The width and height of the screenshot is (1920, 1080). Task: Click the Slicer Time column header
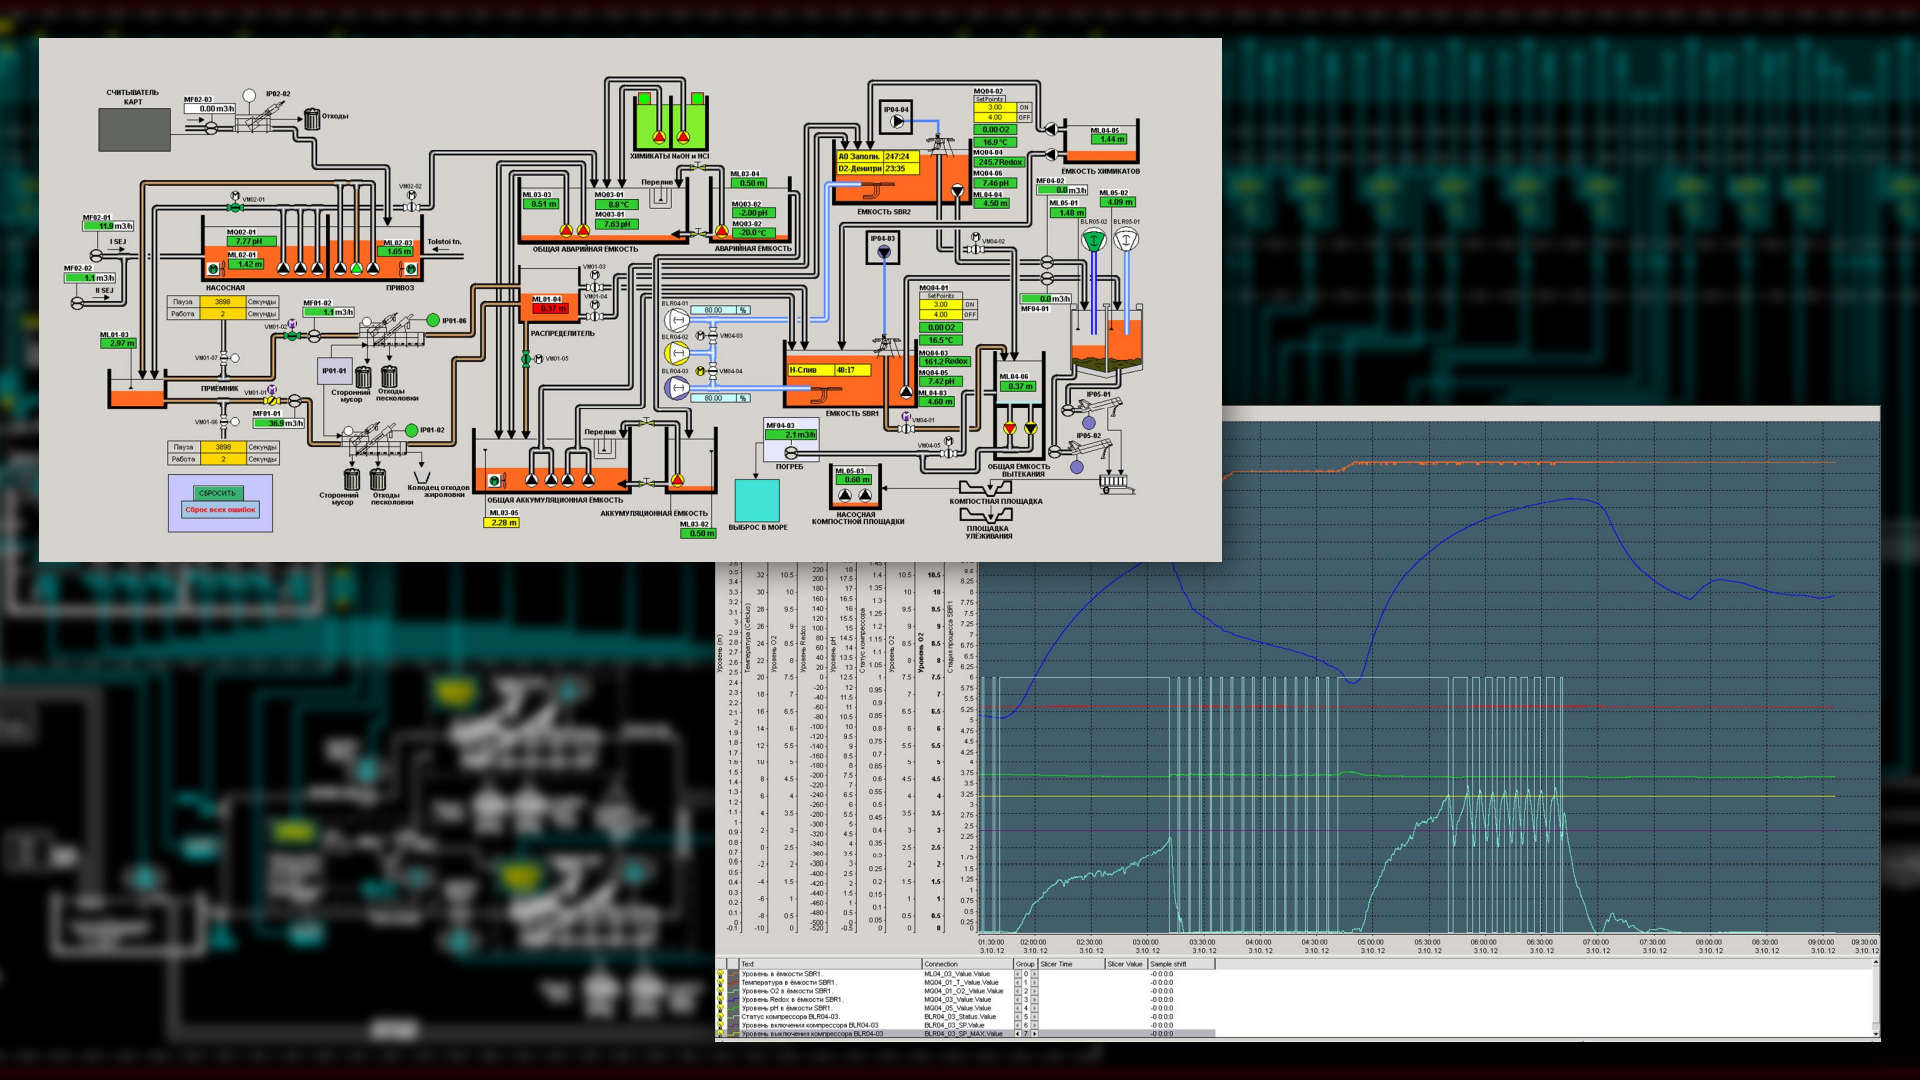1071,964
